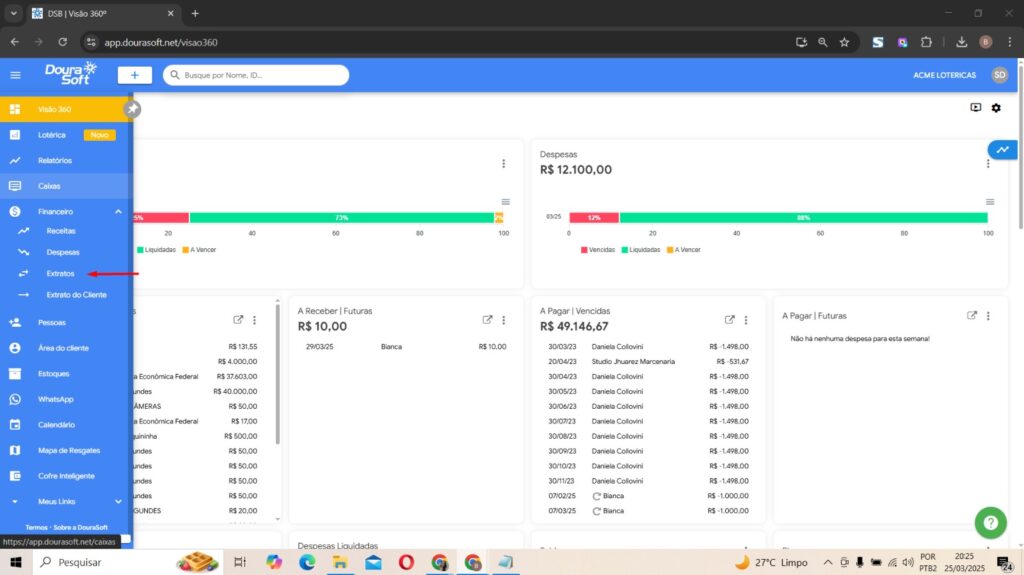The height and width of the screenshot is (575, 1024).
Task: Collapse the Financeiro submenu
Action: coord(118,212)
